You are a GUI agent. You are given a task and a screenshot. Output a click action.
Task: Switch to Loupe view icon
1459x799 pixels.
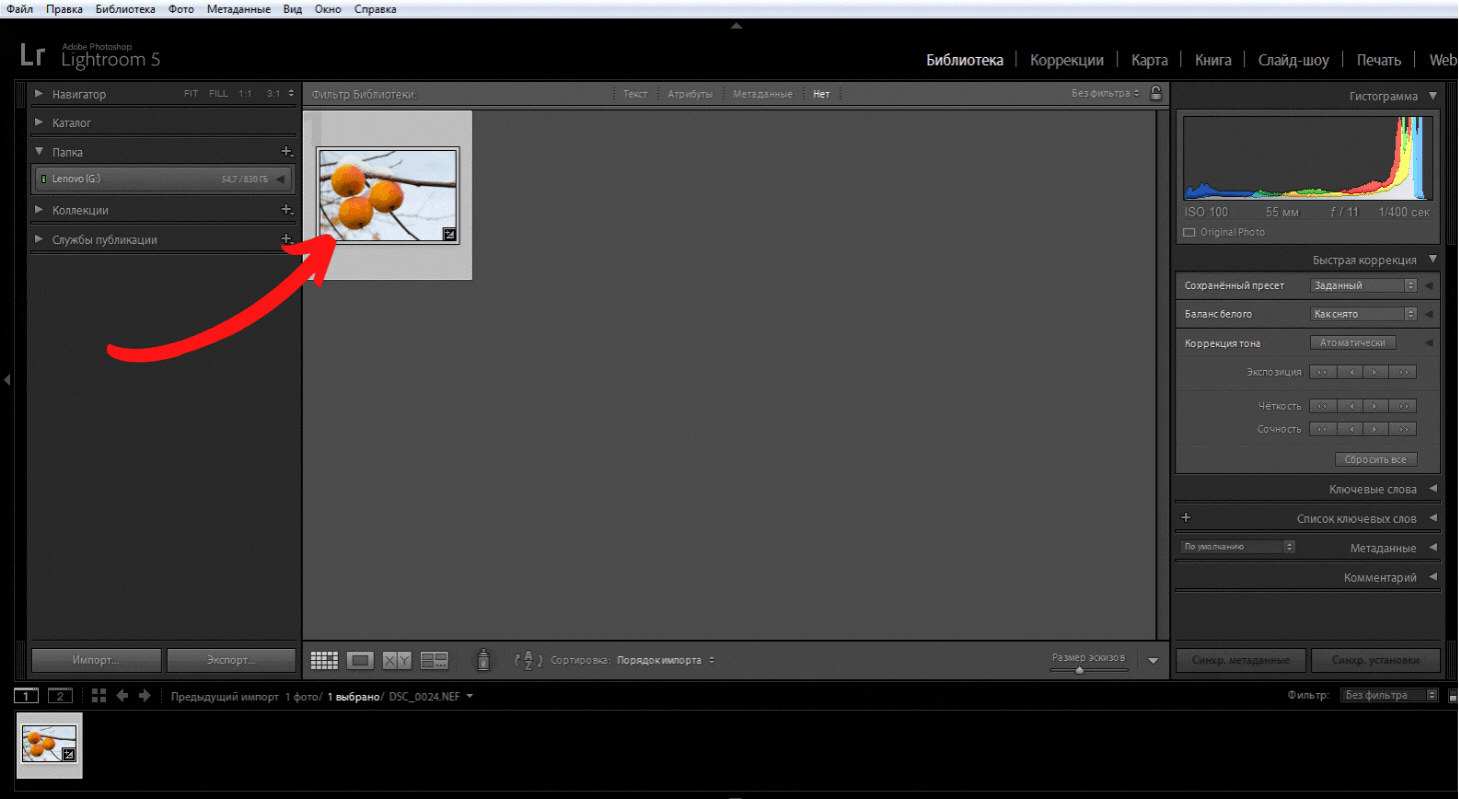[360, 660]
